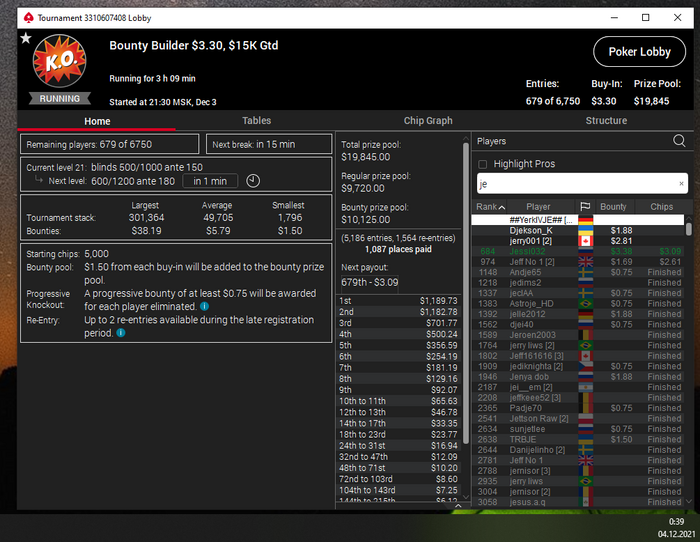Image resolution: width=700 pixels, height=542 pixels.
Task: Click the Next break in 15 min box
Action: pos(269,144)
